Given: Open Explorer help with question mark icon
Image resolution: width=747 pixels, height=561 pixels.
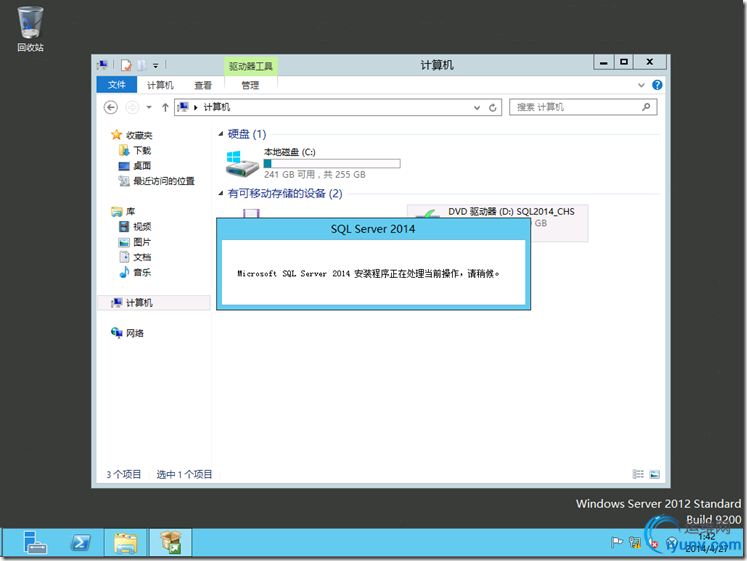Looking at the screenshot, I should tap(657, 85).
